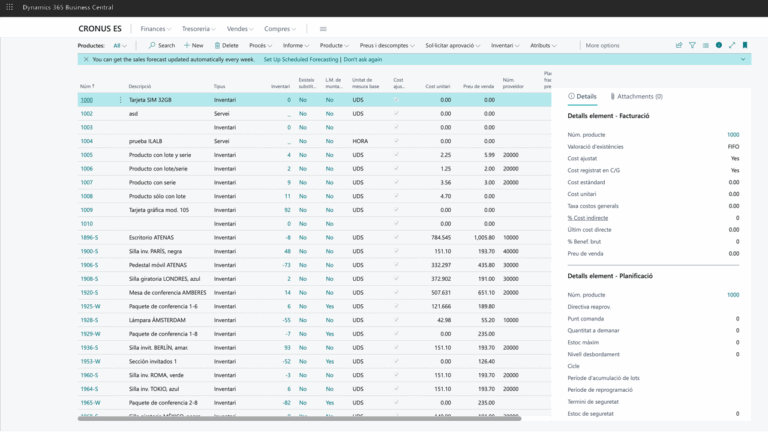This screenshot has height=432, width=768.
Task: Click 'Yes' L.M. value for 1925-W
Action: point(330,306)
